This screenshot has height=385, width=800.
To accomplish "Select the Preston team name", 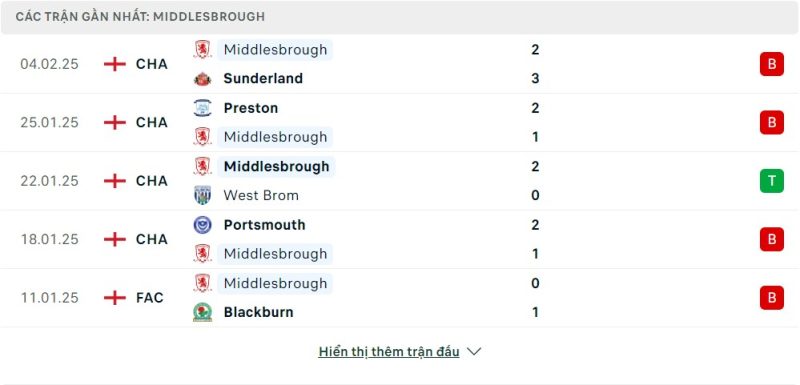I will click(251, 108).
